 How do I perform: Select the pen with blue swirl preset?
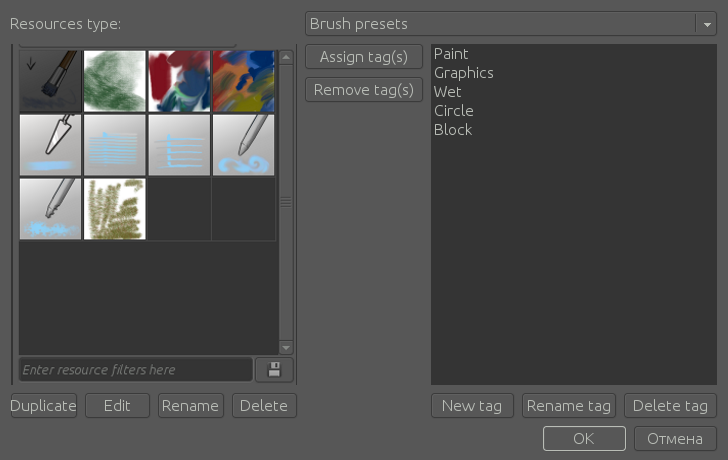[243, 145]
